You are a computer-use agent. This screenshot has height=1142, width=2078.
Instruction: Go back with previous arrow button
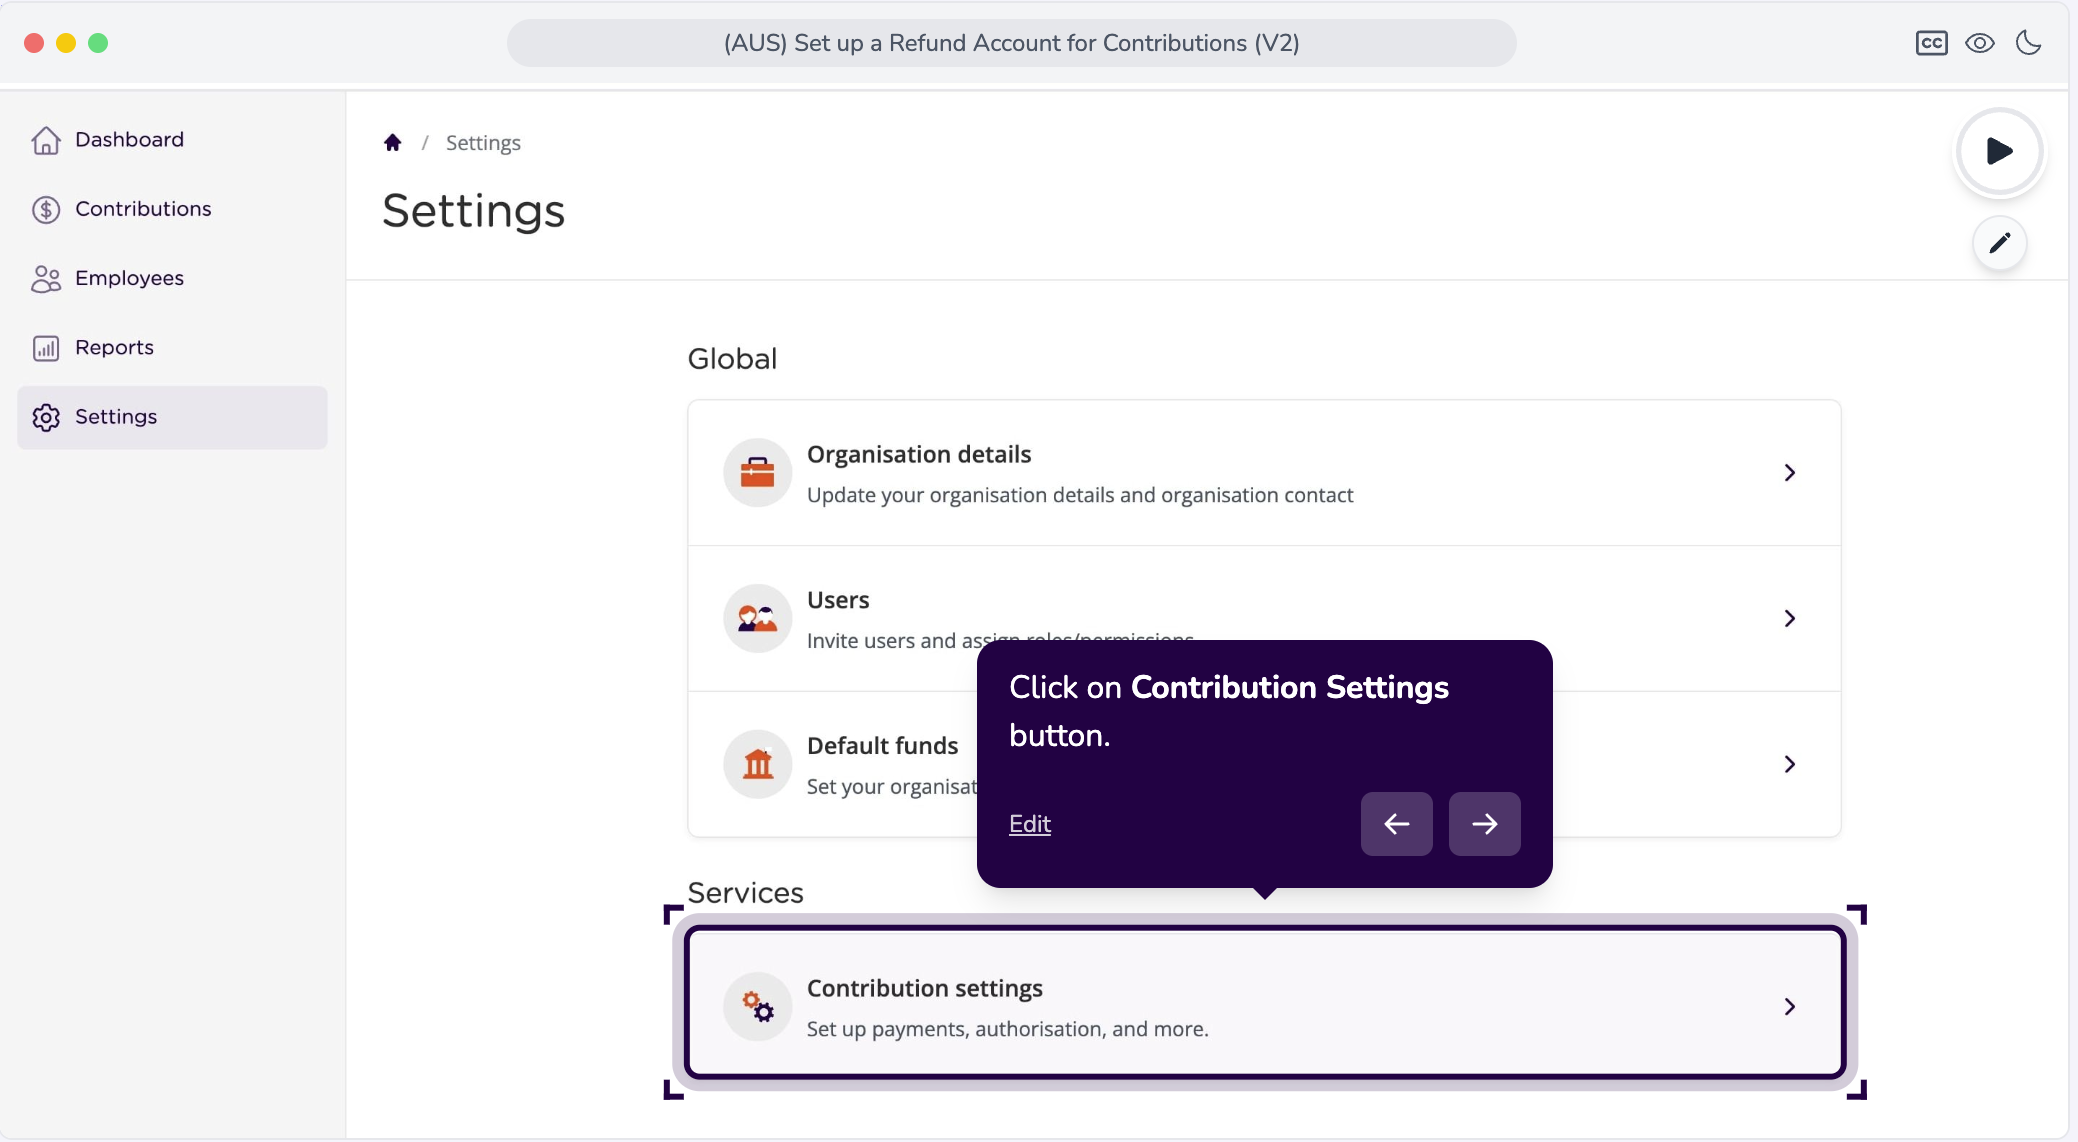click(1396, 824)
